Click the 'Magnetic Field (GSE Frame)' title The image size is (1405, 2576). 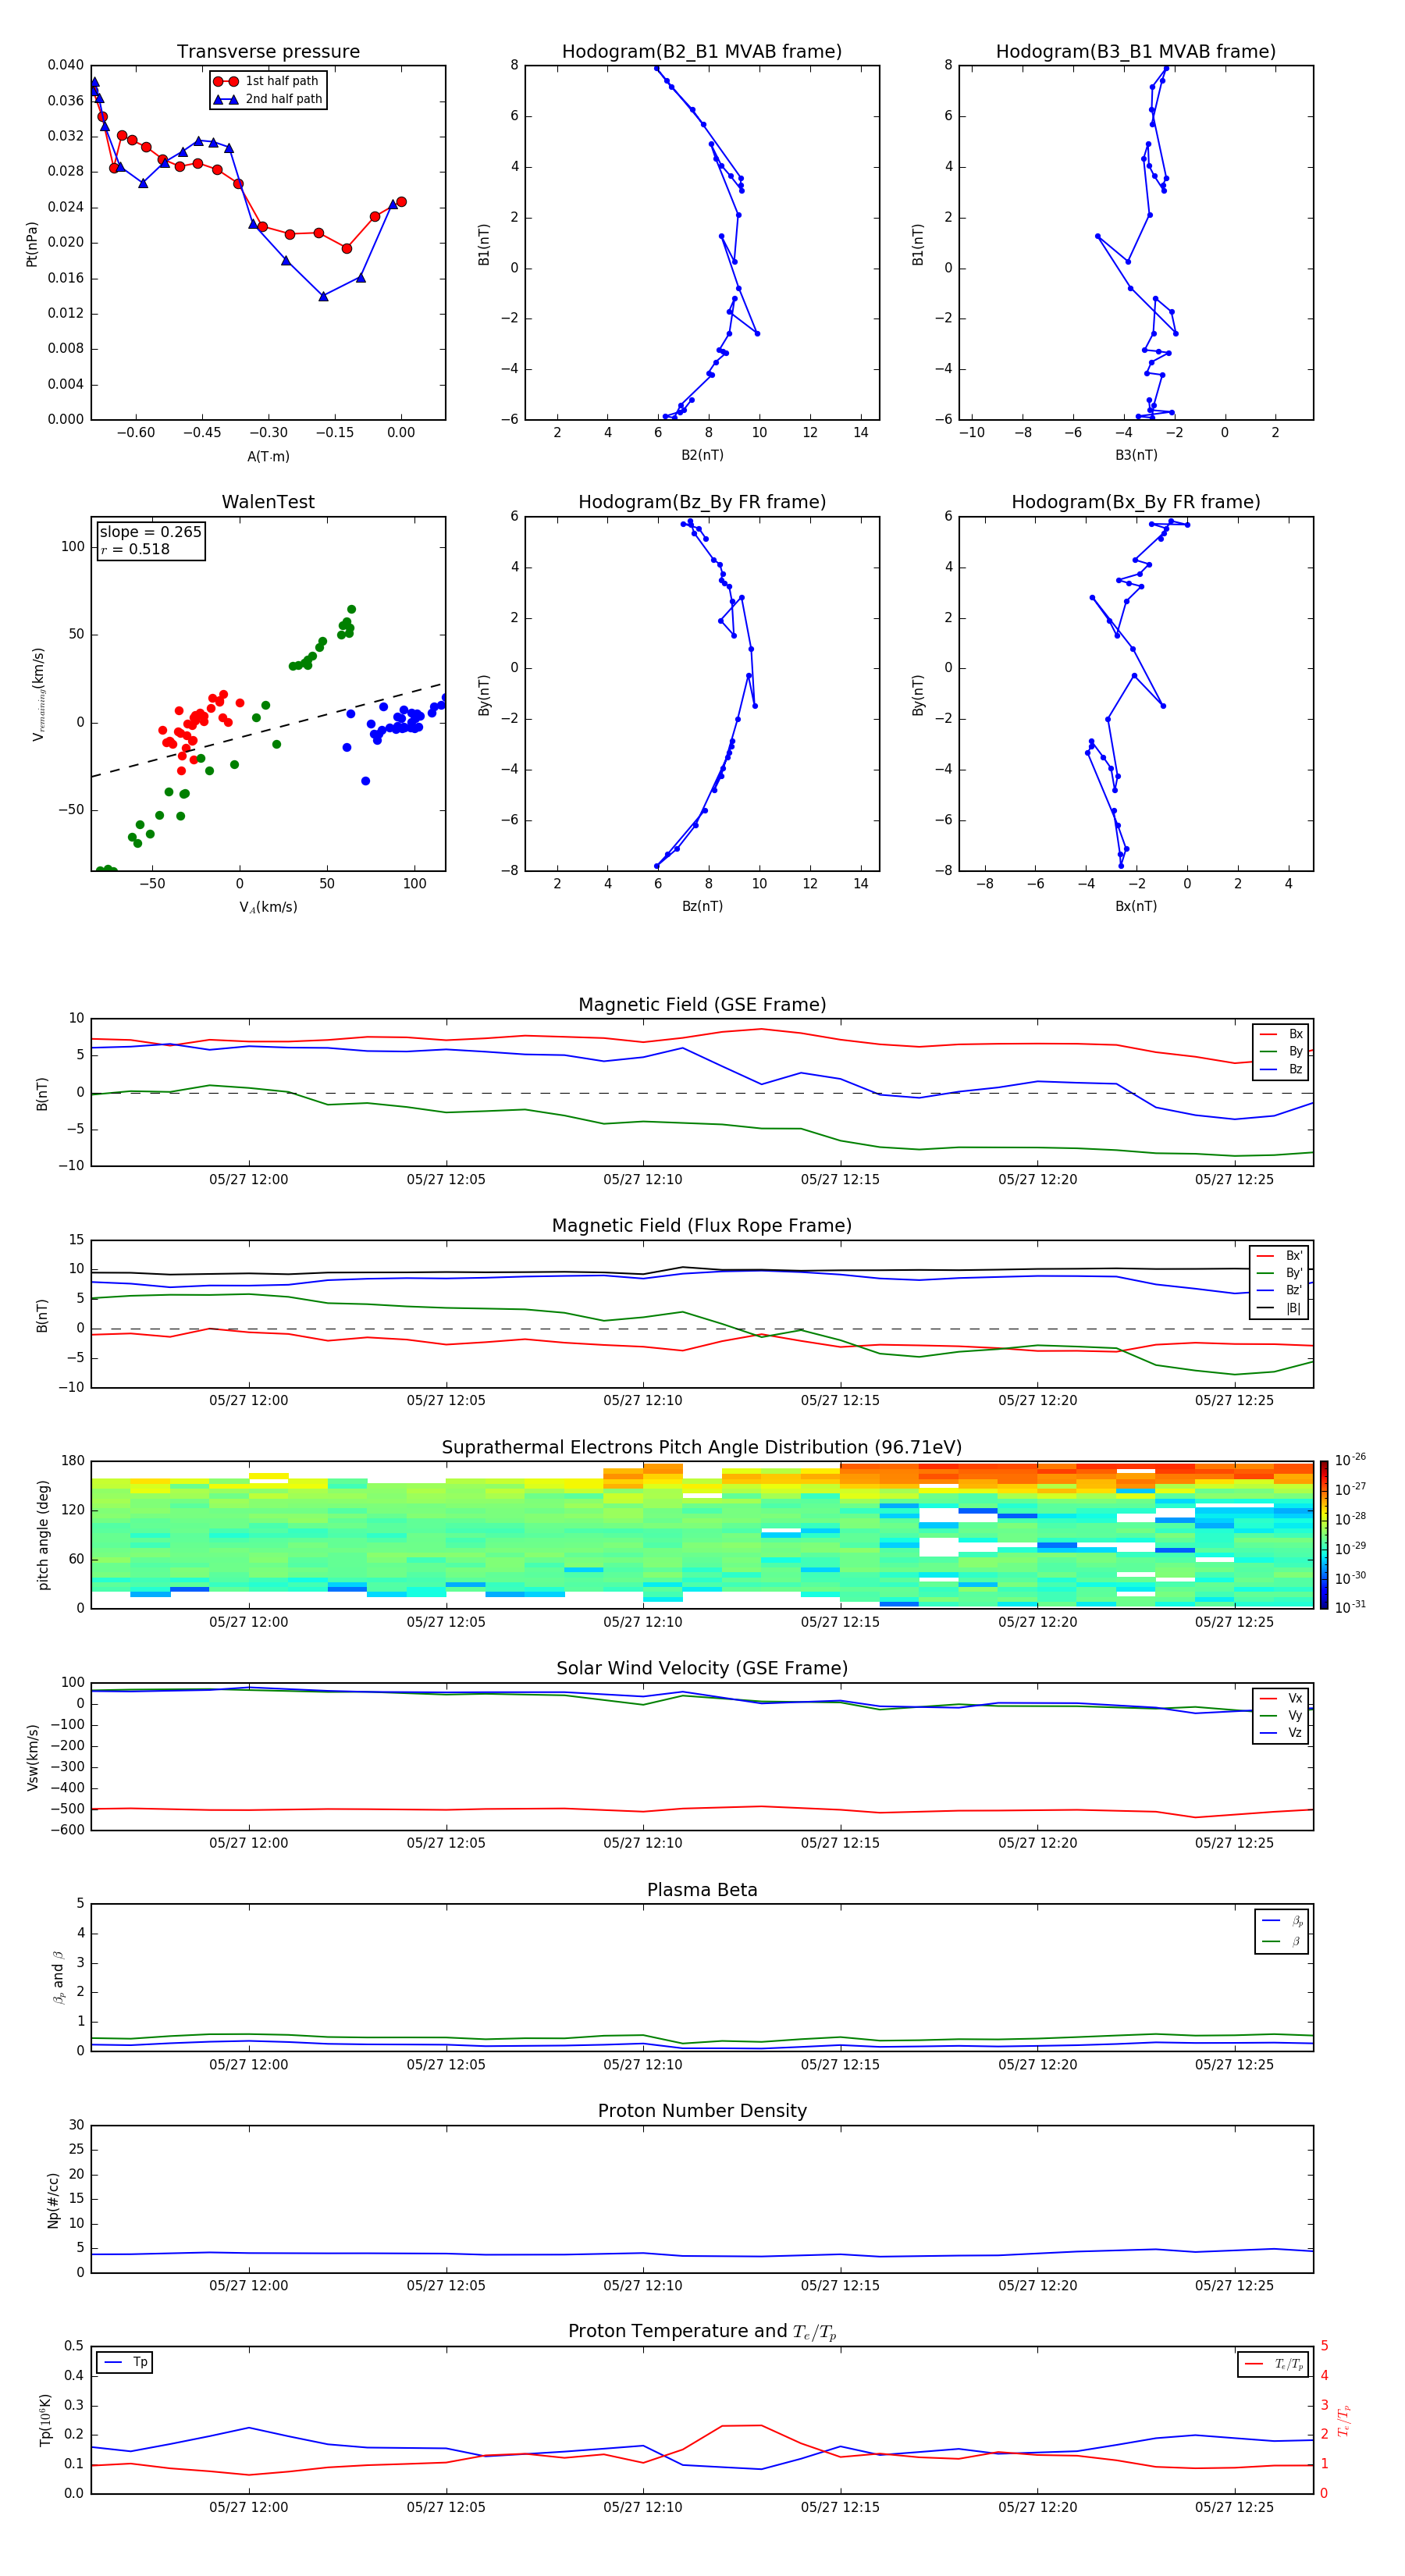702,1005
